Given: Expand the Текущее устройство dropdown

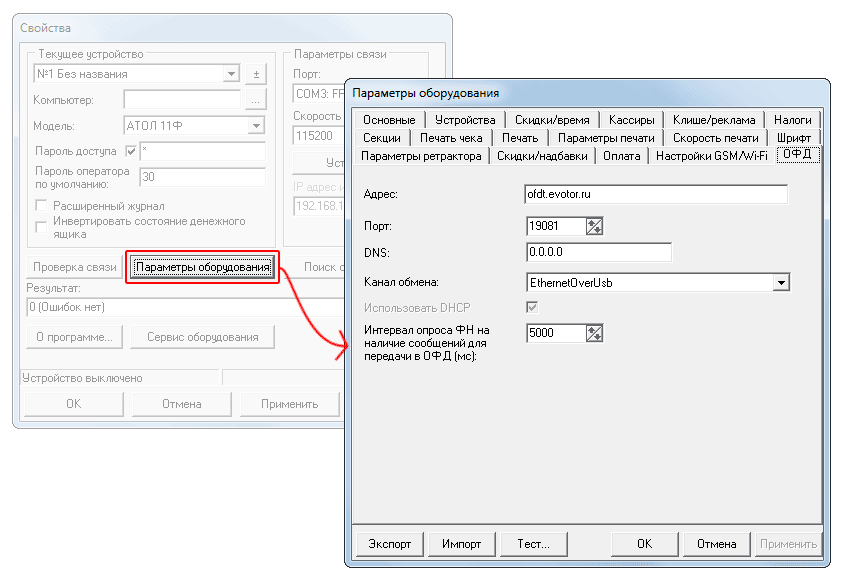Looking at the screenshot, I should pyautogui.click(x=231, y=74).
